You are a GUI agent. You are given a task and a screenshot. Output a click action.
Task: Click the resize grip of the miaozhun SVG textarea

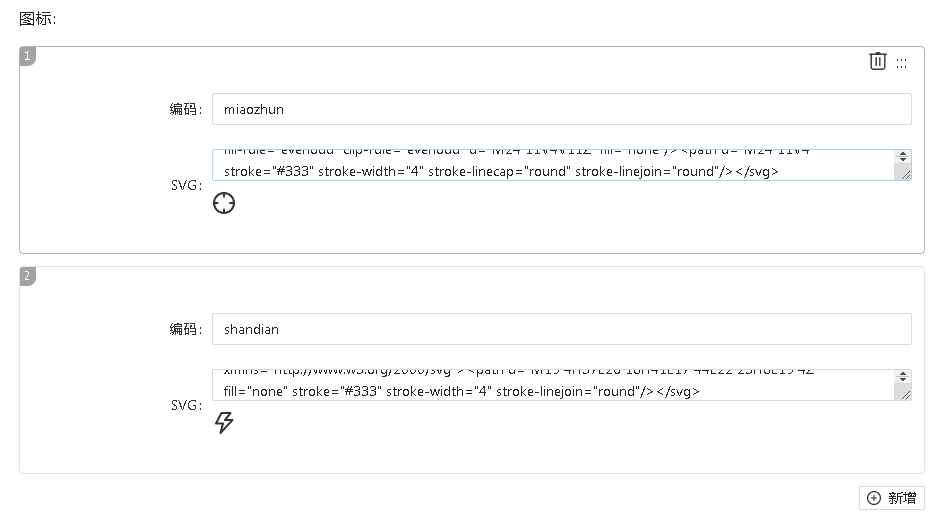(904, 174)
